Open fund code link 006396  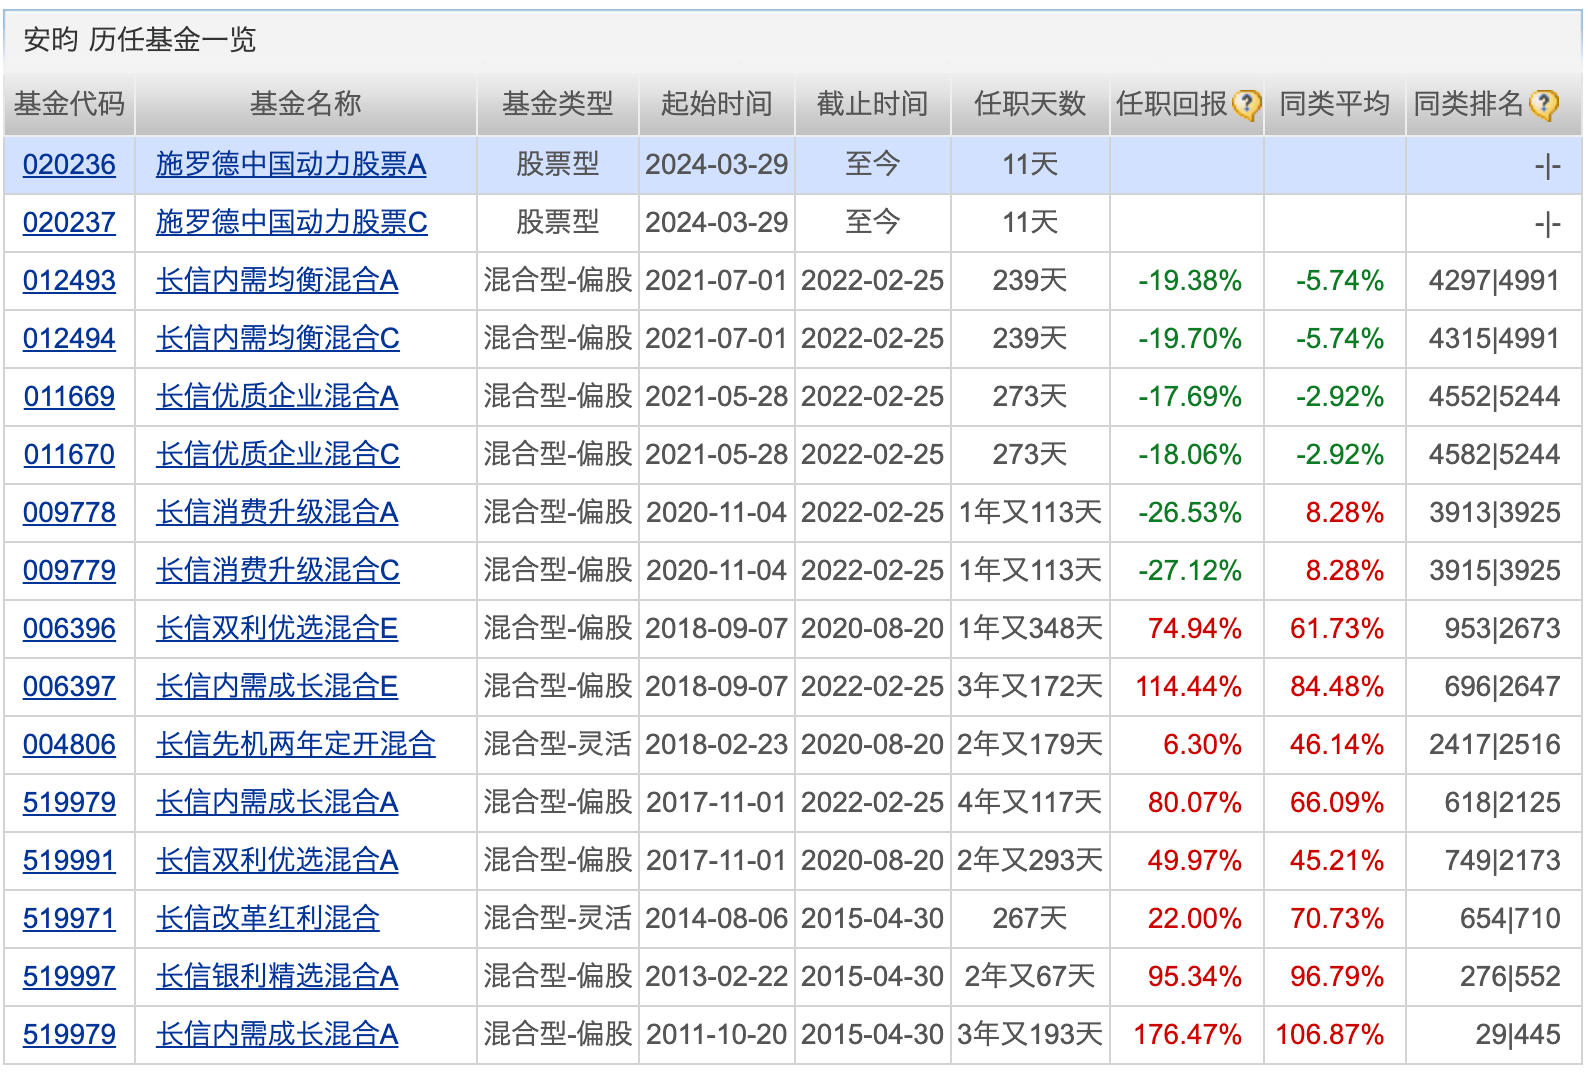pyautogui.click(x=69, y=629)
